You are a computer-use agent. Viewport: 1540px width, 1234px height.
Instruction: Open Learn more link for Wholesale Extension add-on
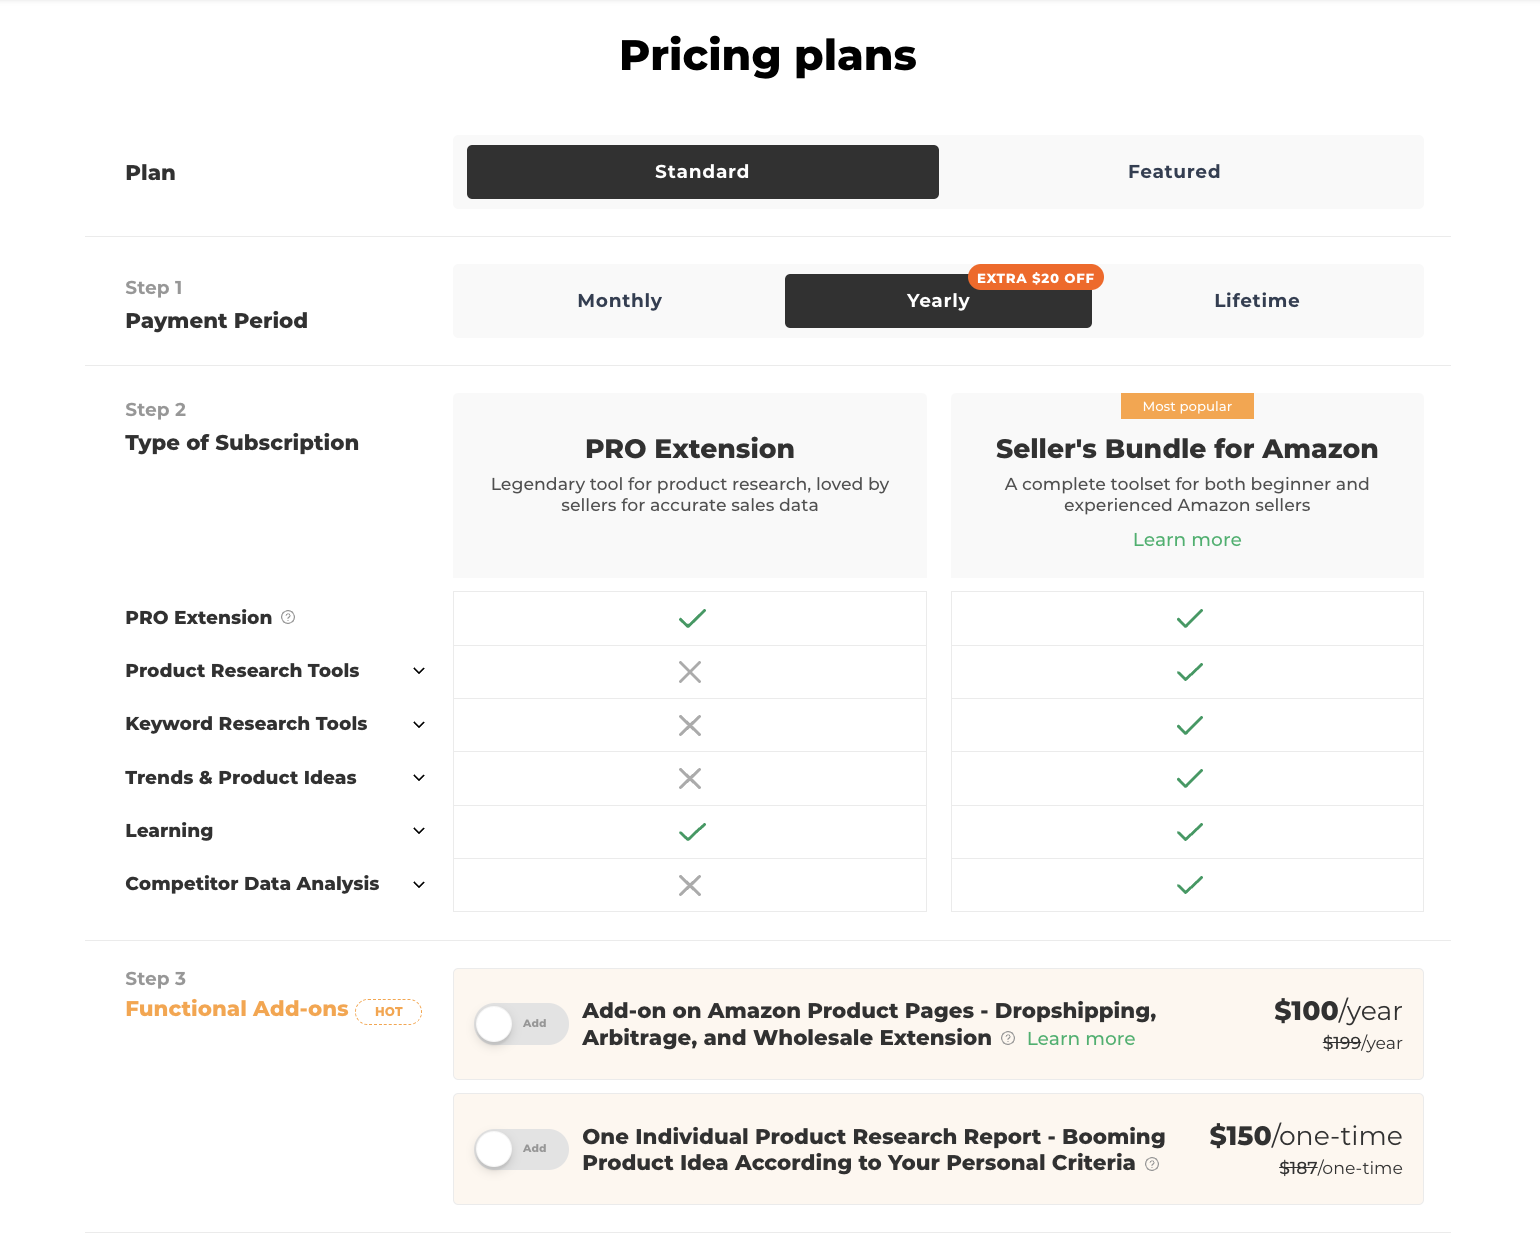pos(1081,1039)
